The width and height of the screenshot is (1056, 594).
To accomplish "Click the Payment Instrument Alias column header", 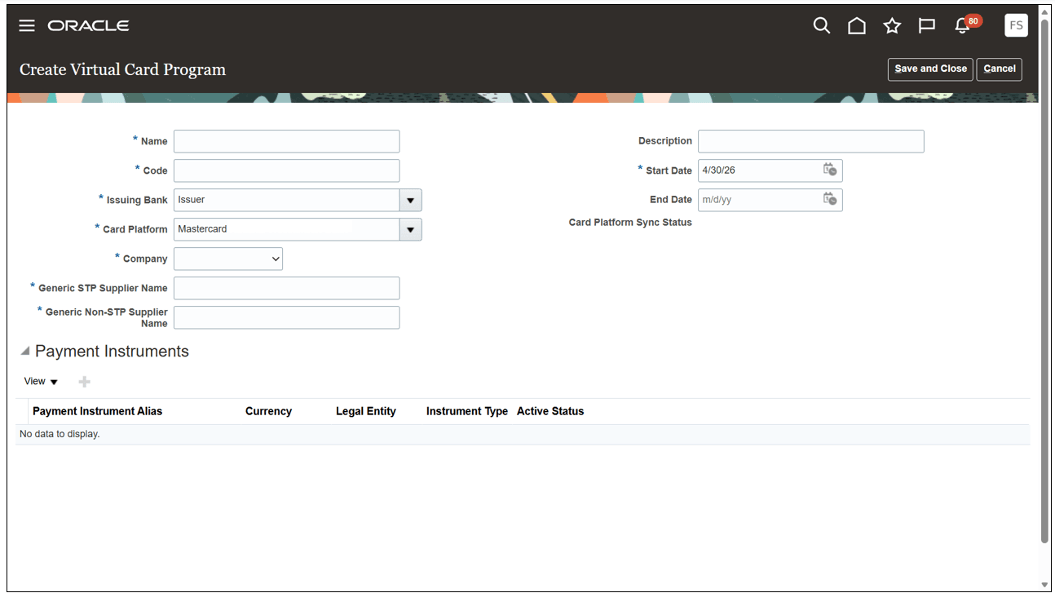I will pyautogui.click(x=98, y=411).
